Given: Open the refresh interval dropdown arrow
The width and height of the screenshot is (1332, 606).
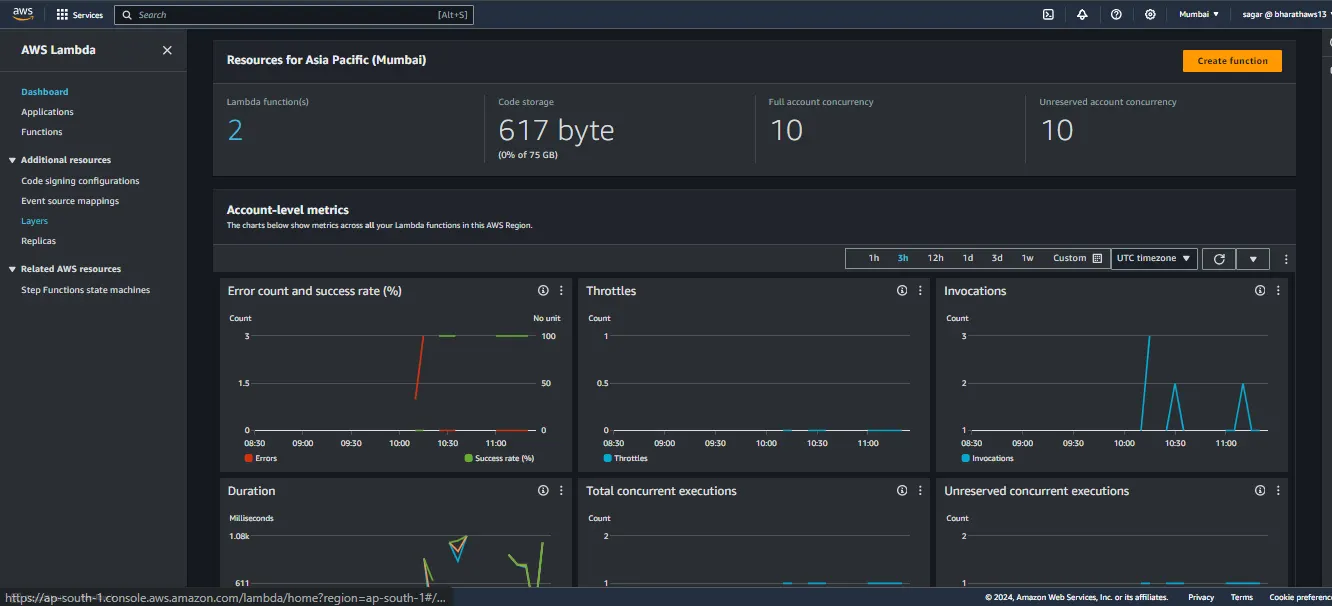Looking at the screenshot, I should pyautogui.click(x=1253, y=259).
